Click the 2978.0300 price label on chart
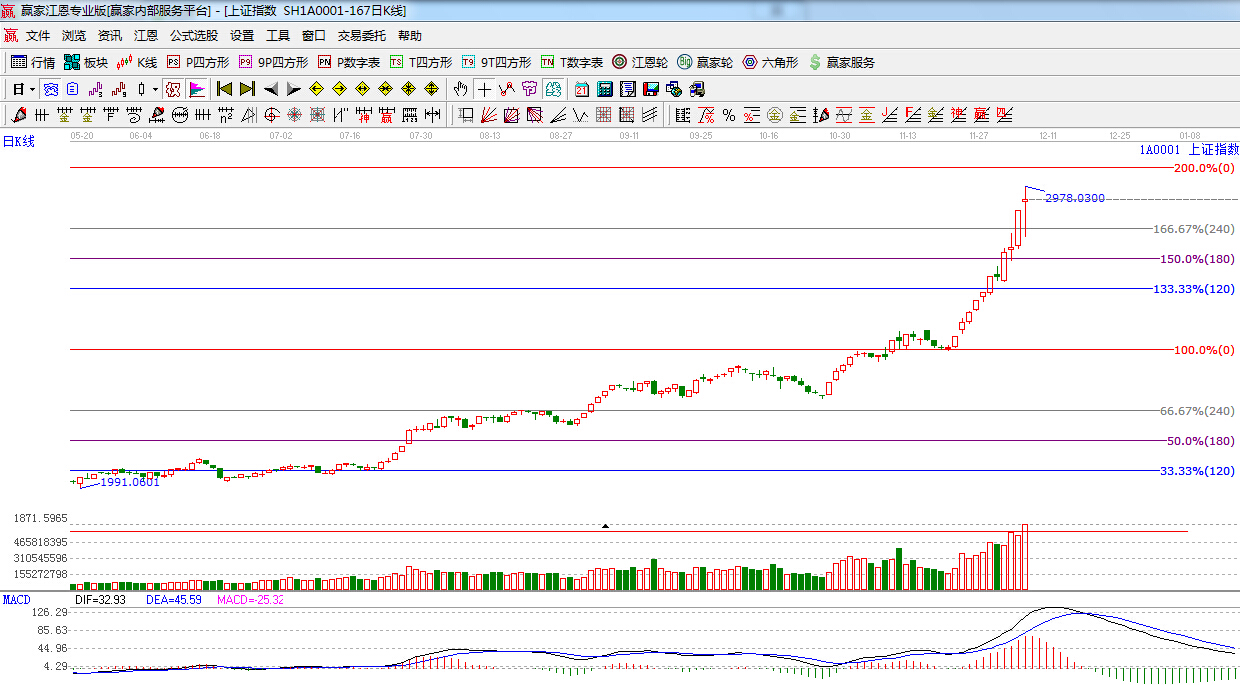This screenshot has width=1240, height=685. 1075,198
